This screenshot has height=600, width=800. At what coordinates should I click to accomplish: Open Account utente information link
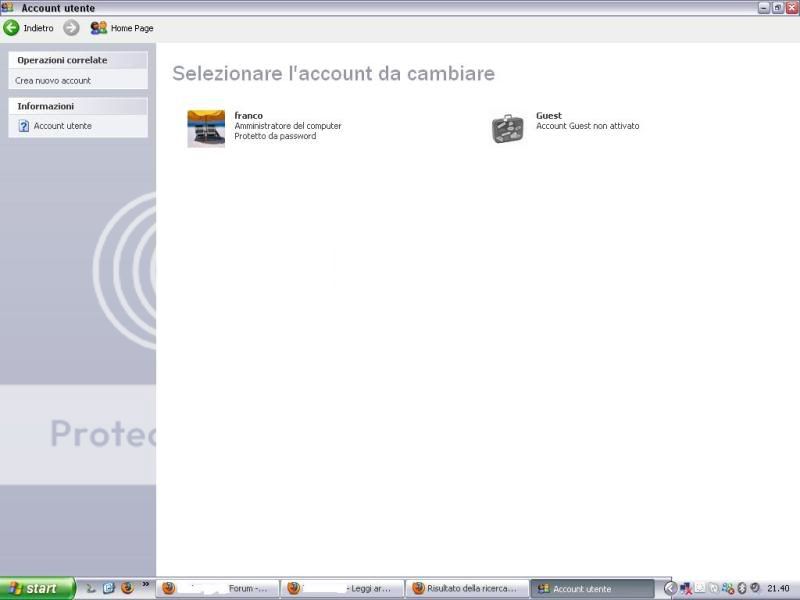[62, 126]
